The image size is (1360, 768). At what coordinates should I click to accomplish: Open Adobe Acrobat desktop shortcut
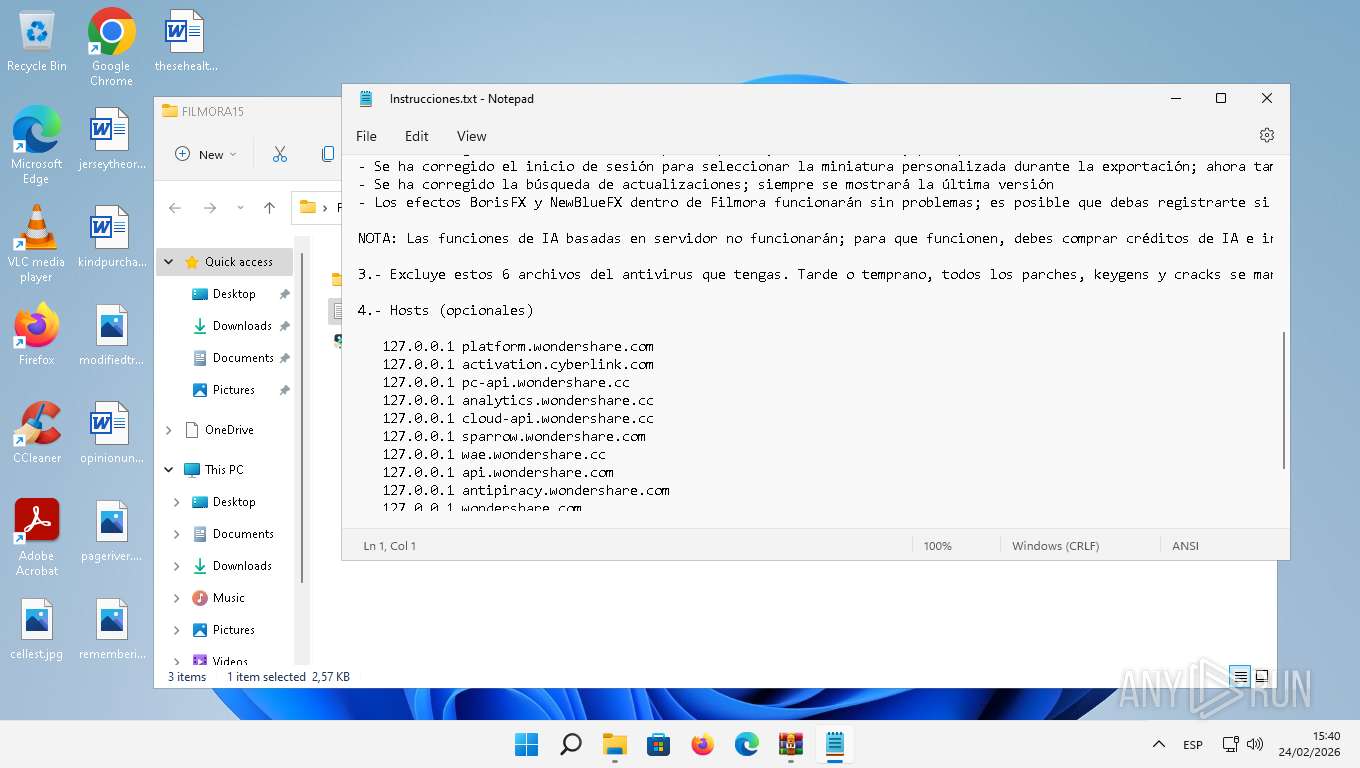[37, 537]
